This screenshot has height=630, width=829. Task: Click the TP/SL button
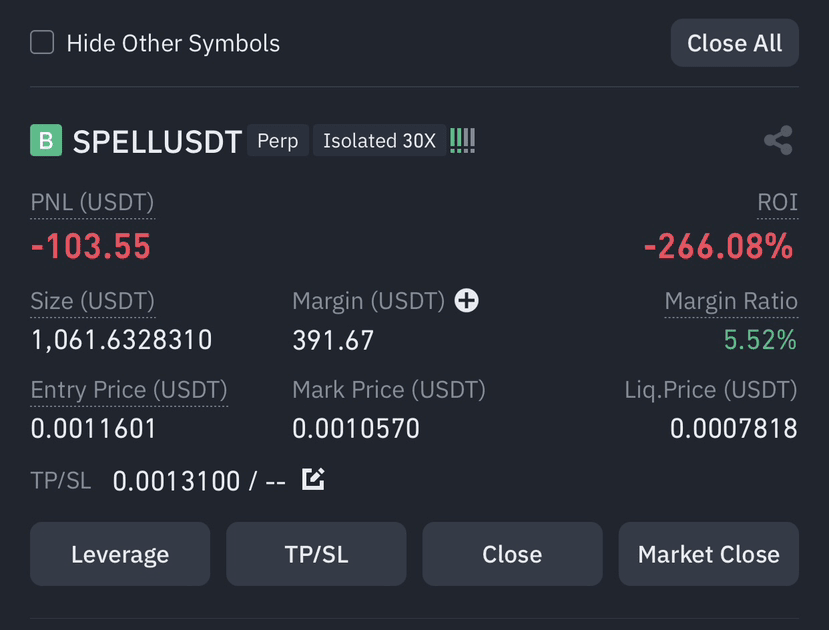click(316, 554)
